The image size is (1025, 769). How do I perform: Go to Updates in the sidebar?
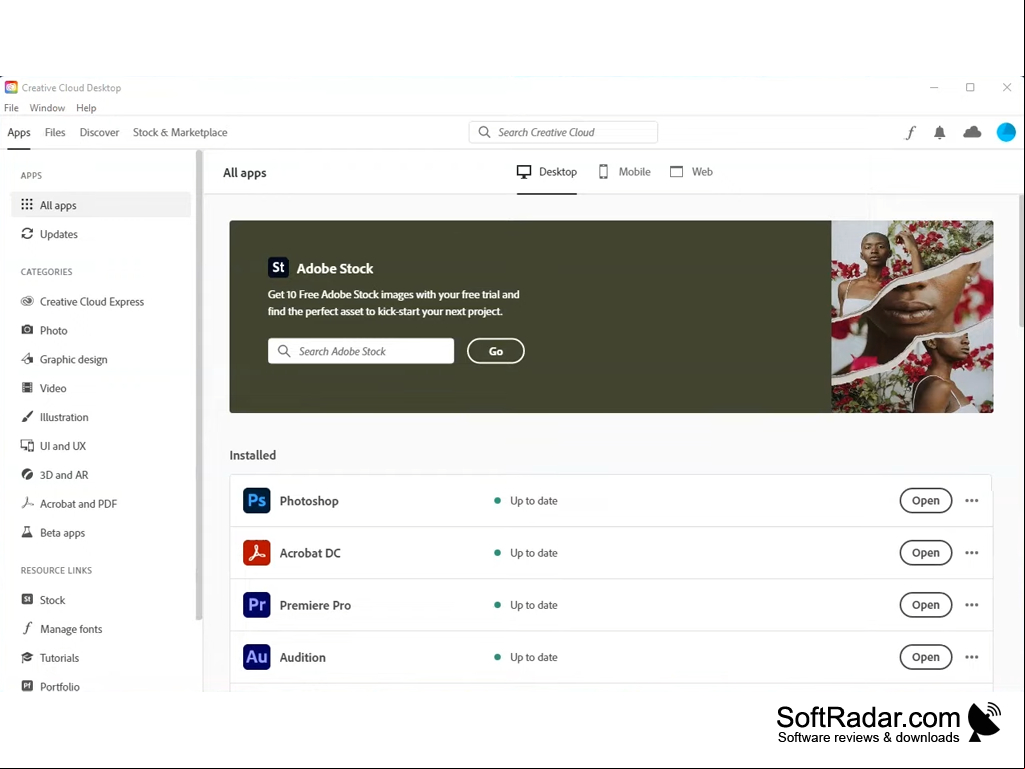point(101,234)
